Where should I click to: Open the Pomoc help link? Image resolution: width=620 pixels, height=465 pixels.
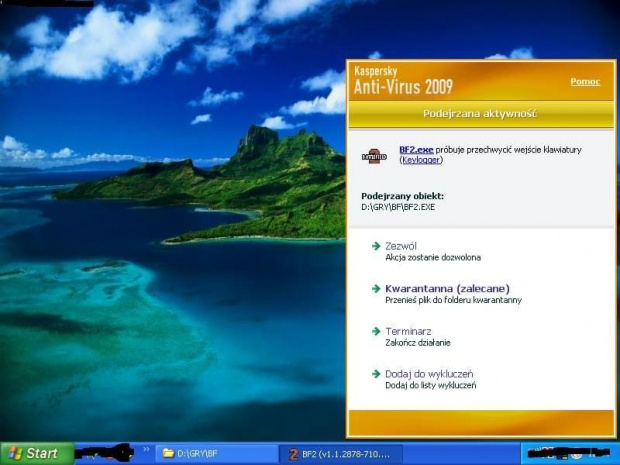click(585, 81)
